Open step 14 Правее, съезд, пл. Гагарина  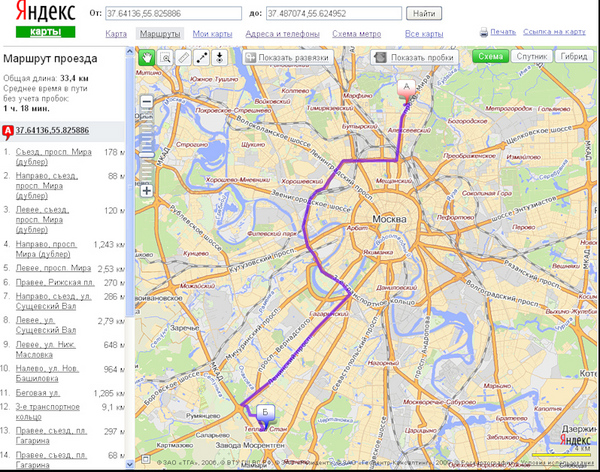(51, 460)
